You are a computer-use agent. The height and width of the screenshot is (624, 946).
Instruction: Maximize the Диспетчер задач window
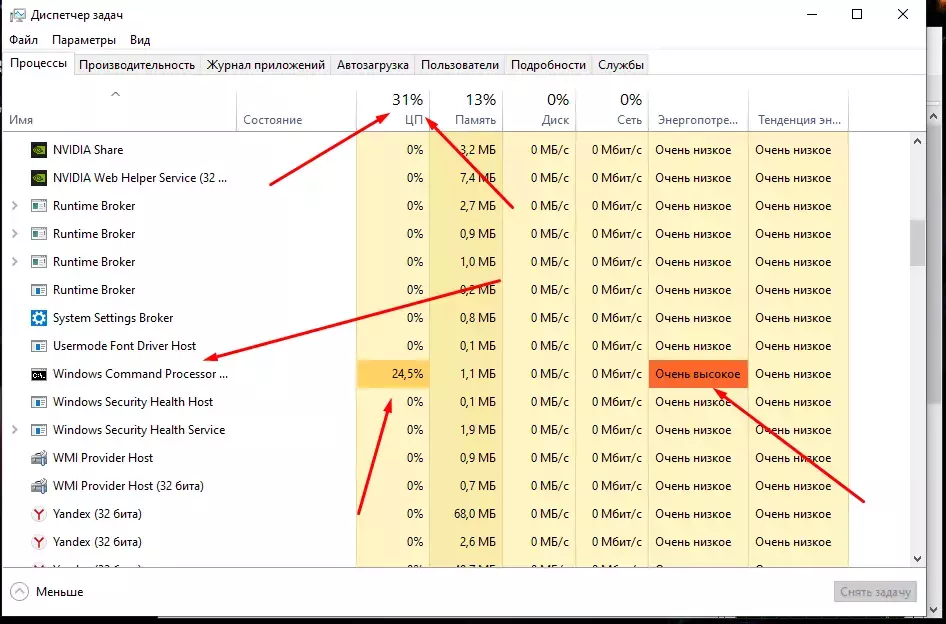coord(857,14)
